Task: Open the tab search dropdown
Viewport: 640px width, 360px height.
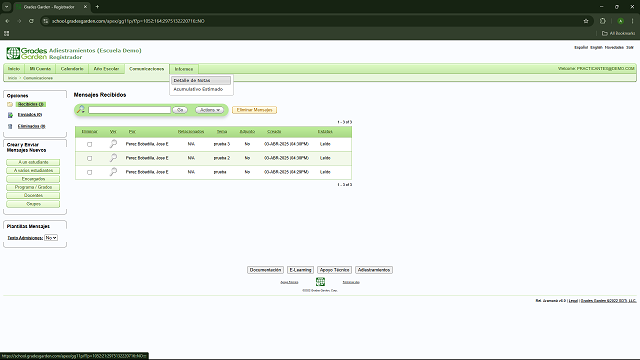Action: pyautogui.click(x=7, y=7)
